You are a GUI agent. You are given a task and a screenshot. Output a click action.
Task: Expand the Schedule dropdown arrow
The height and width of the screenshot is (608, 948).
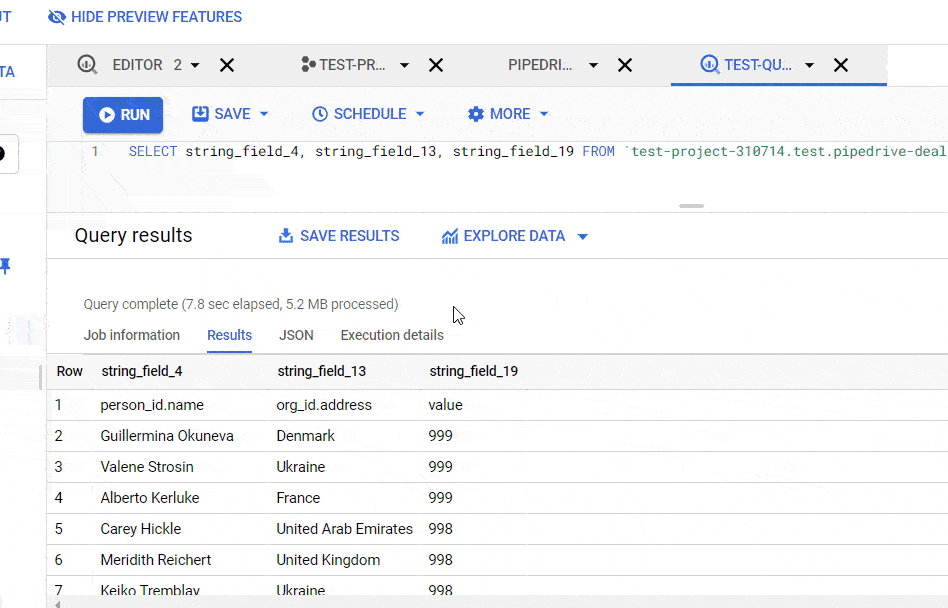tap(420, 114)
